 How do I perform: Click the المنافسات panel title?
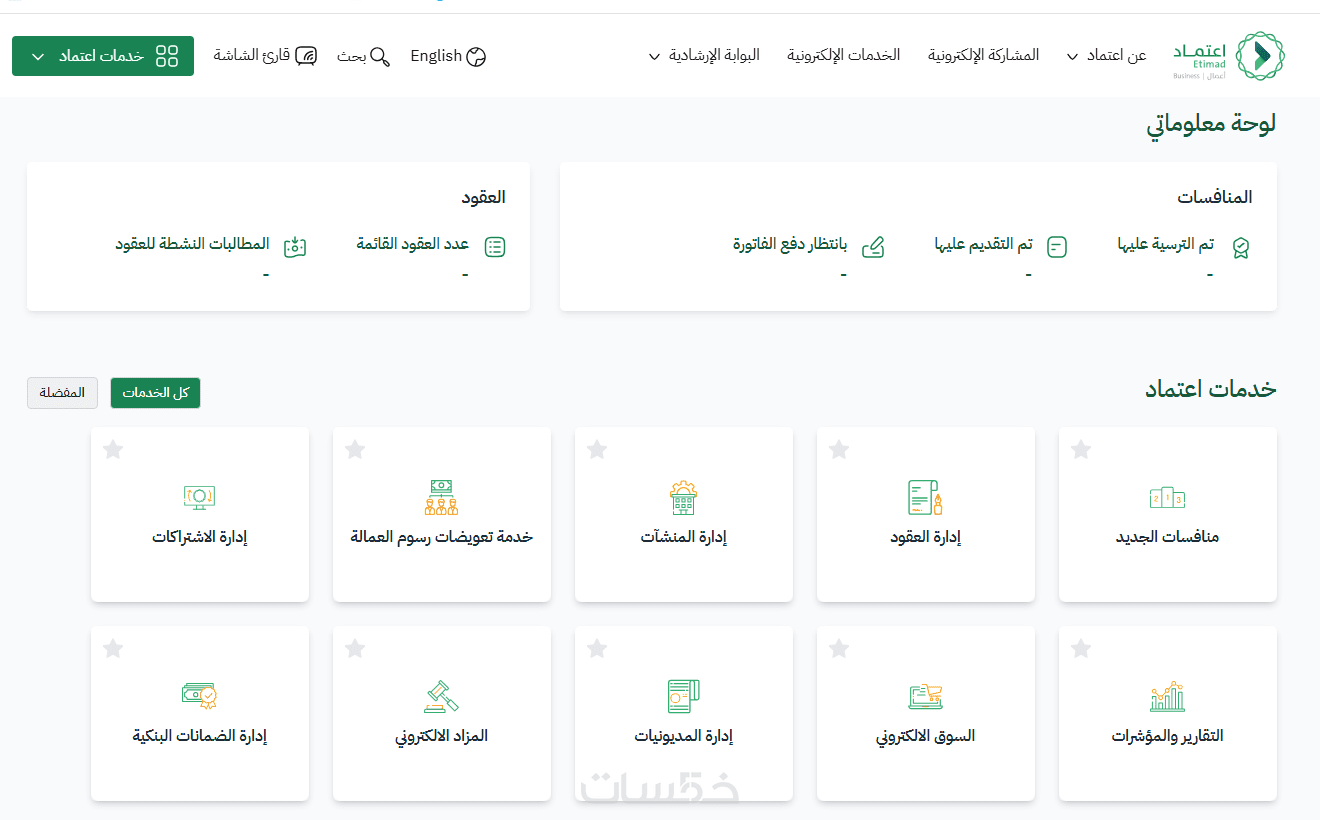coord(1215,197)
